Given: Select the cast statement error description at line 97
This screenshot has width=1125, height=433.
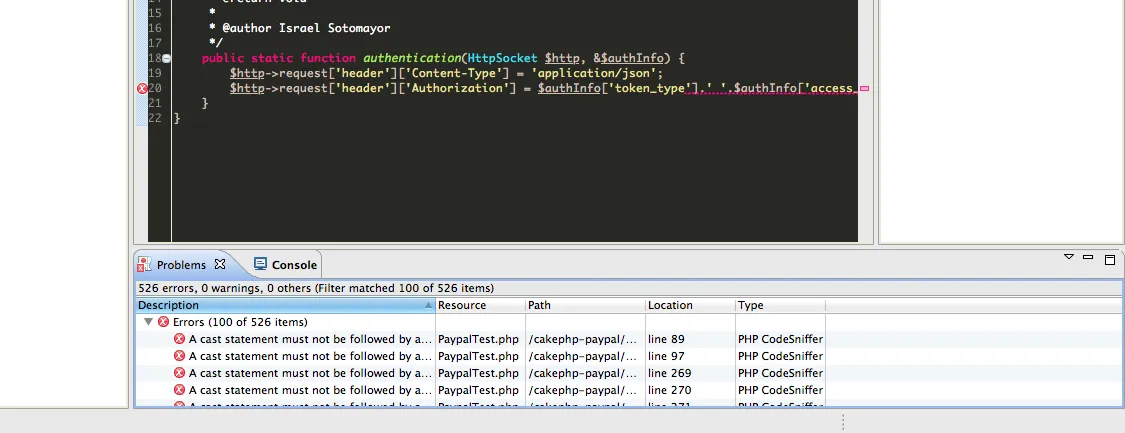Looking at the screenshot, I should tap(310, 356).
